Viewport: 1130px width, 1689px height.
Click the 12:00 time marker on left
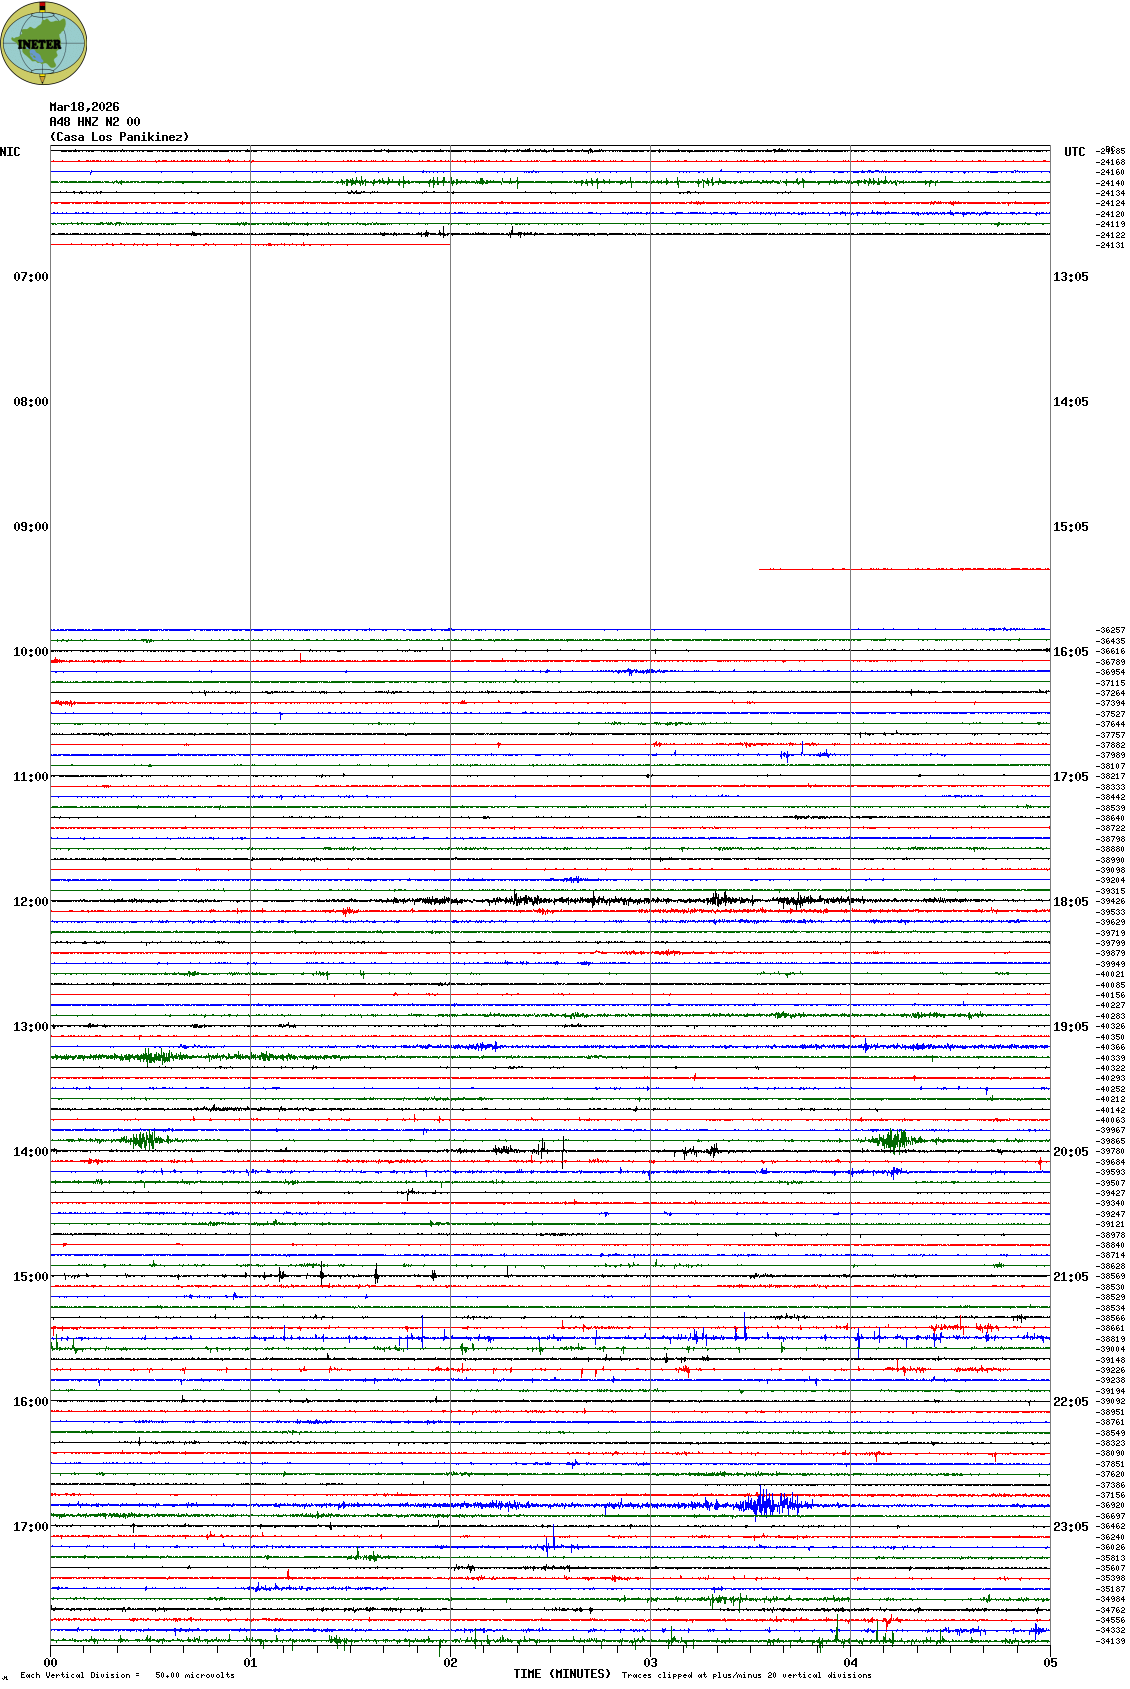(x=30, y=902)
